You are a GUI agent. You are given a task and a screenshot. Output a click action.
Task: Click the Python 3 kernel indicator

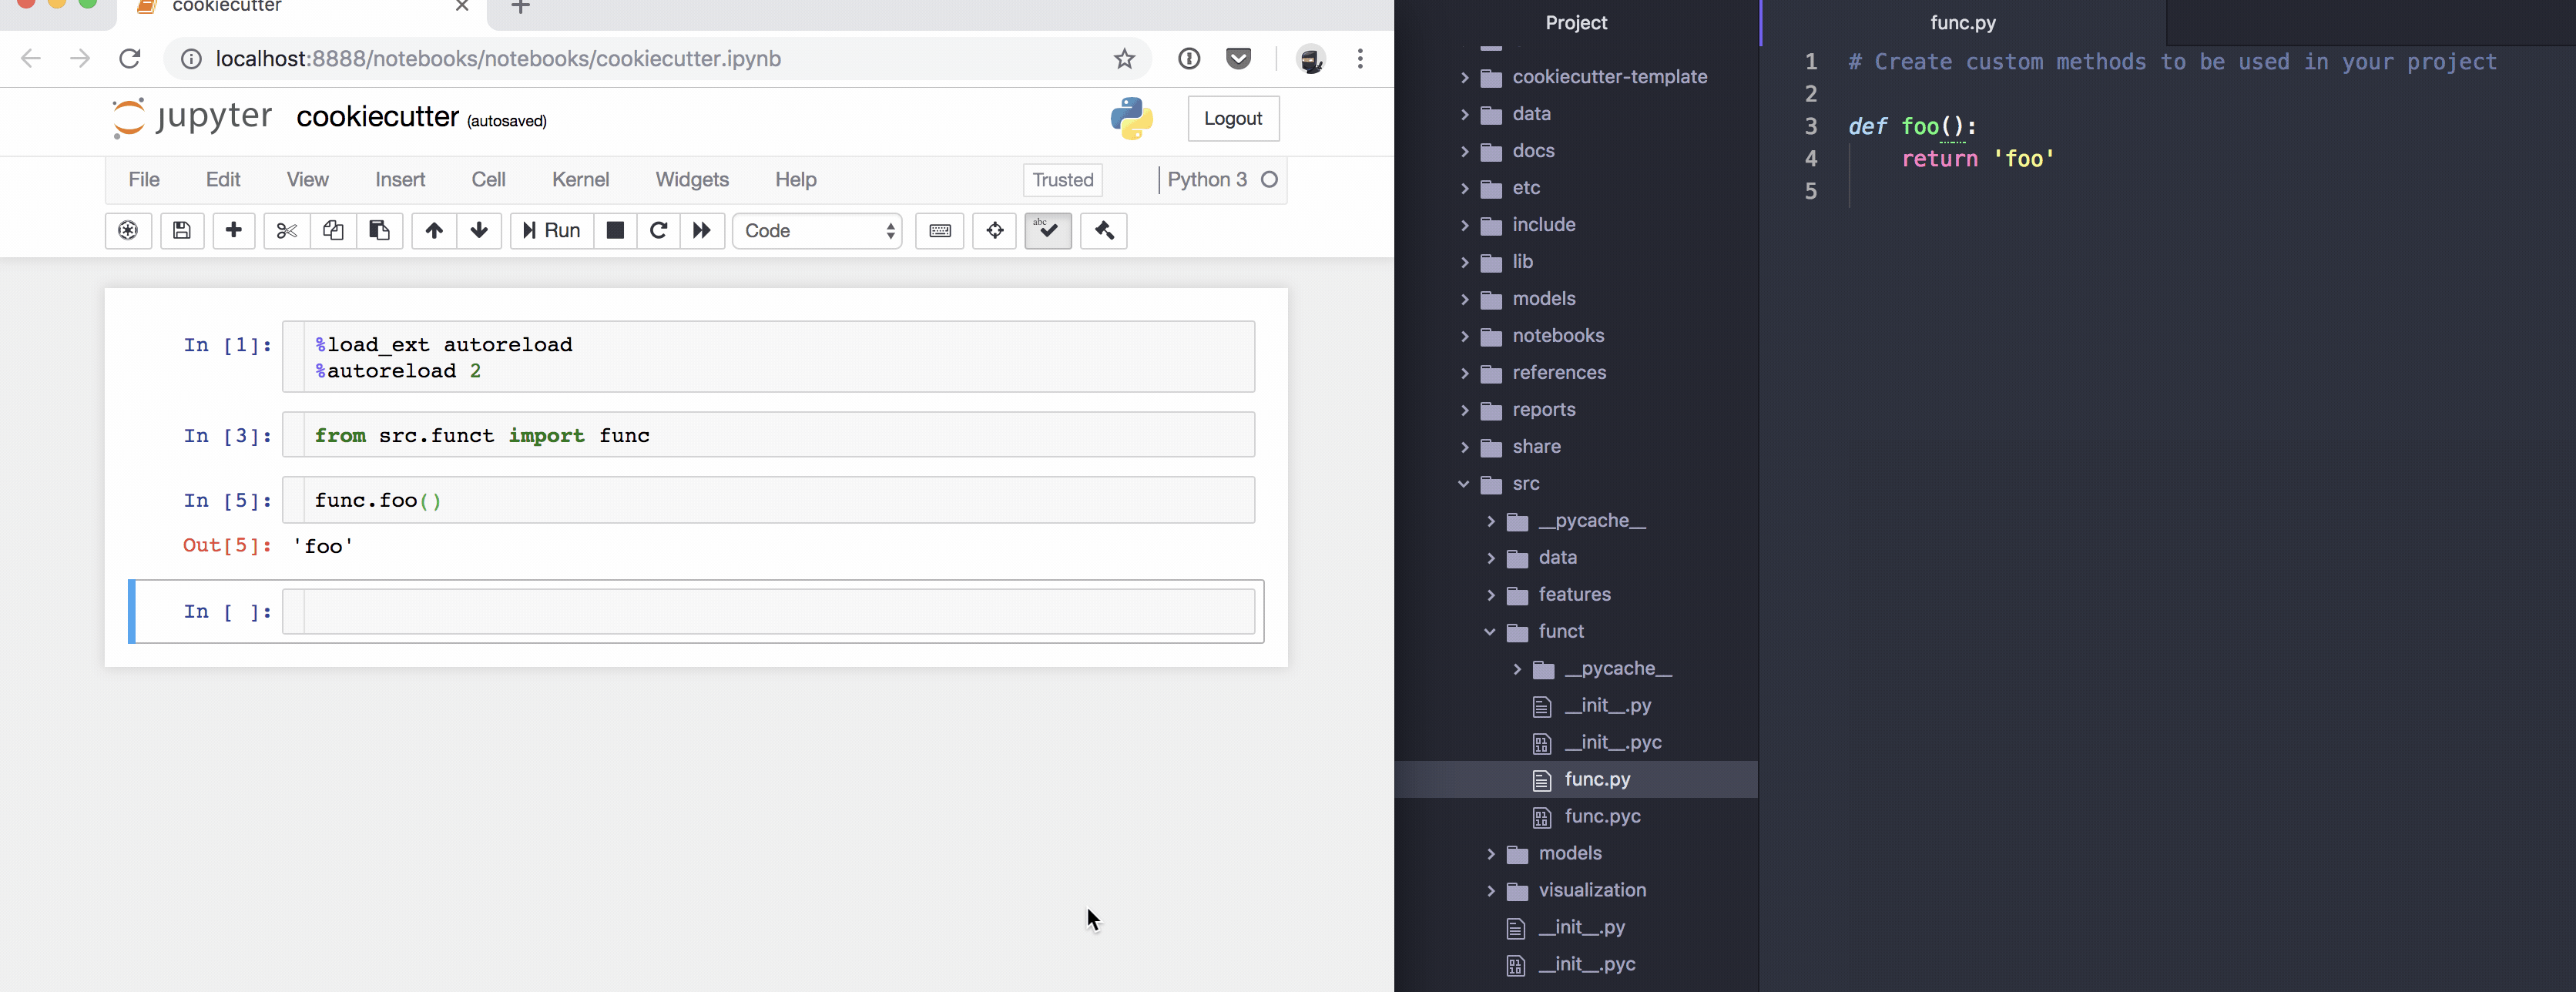pyautogui.click(x=1207, y=180)
